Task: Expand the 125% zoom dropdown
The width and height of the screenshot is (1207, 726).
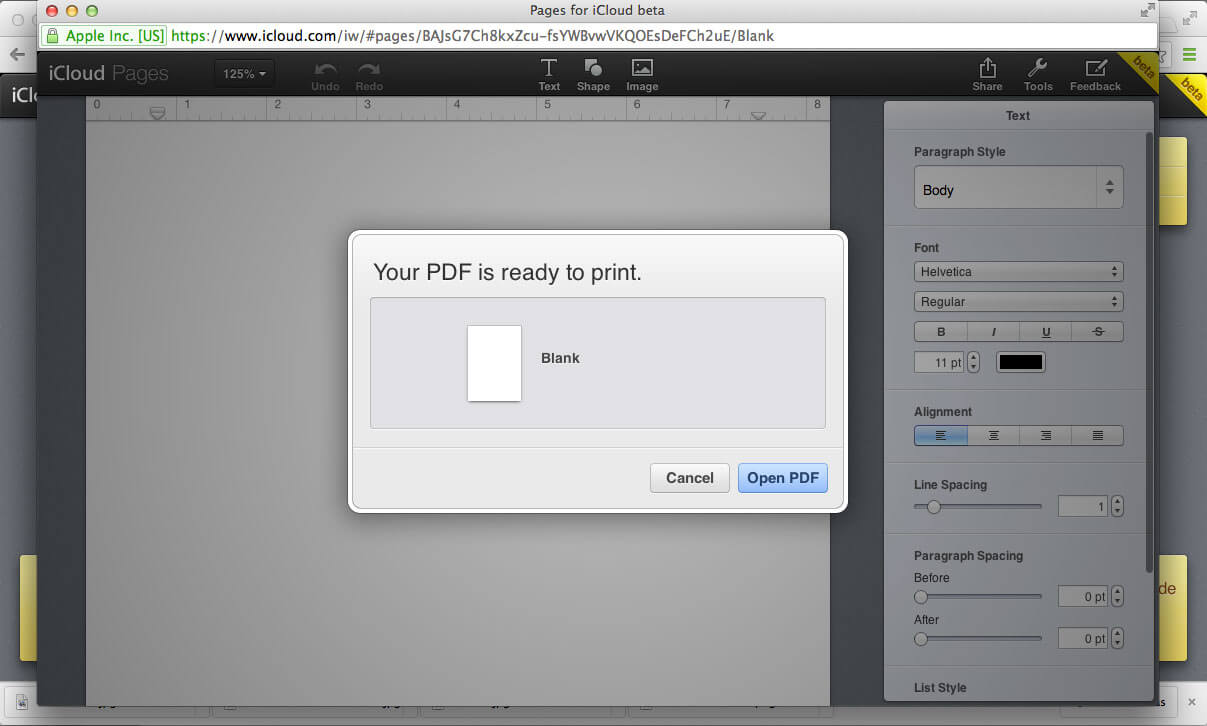Action: tap(244, 74)
